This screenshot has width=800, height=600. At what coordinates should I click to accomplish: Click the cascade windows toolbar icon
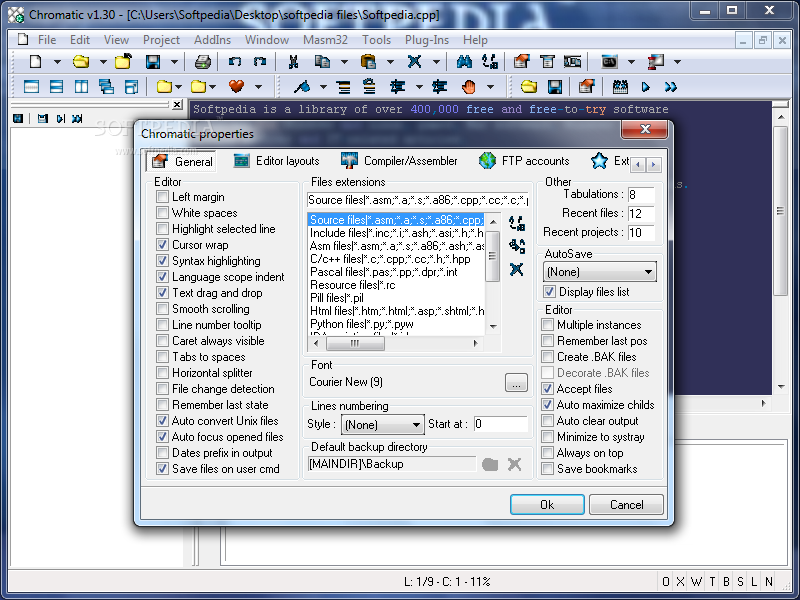click(x=106, y=87)
